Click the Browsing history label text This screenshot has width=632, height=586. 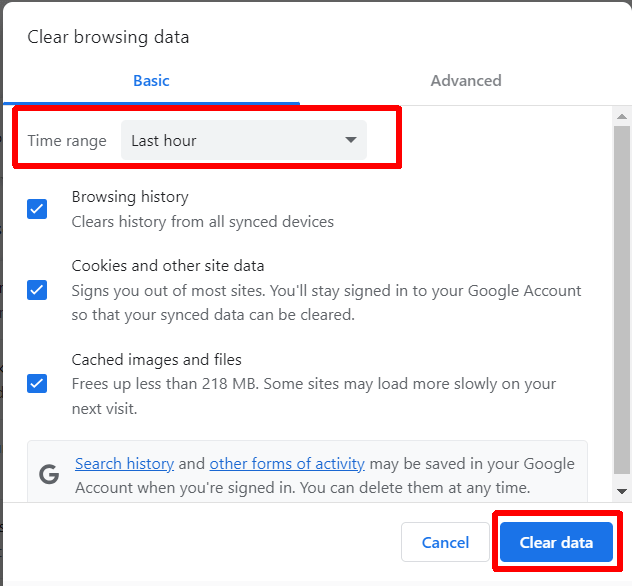tap(130, 197)
